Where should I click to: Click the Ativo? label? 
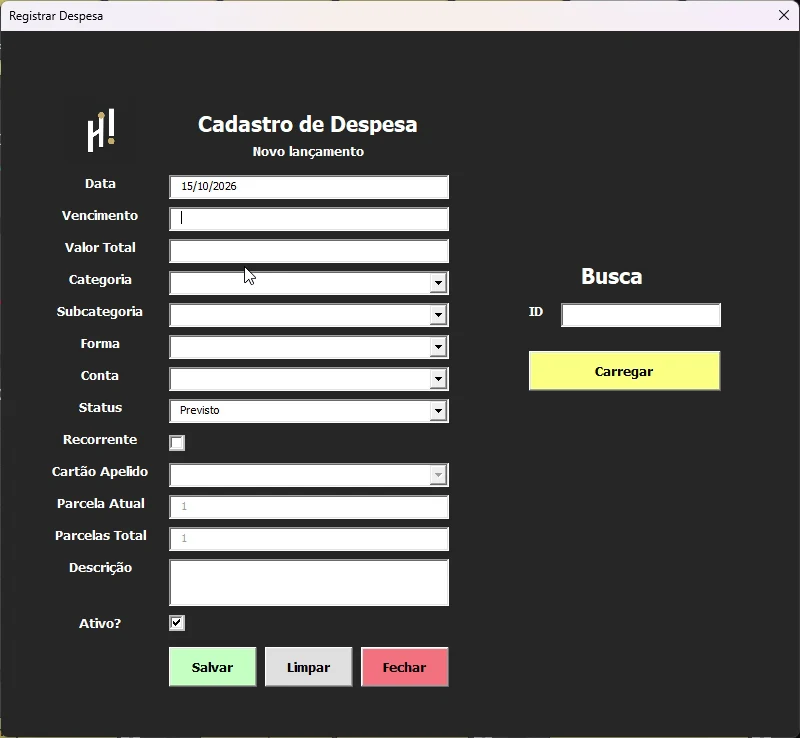[100, 623]
